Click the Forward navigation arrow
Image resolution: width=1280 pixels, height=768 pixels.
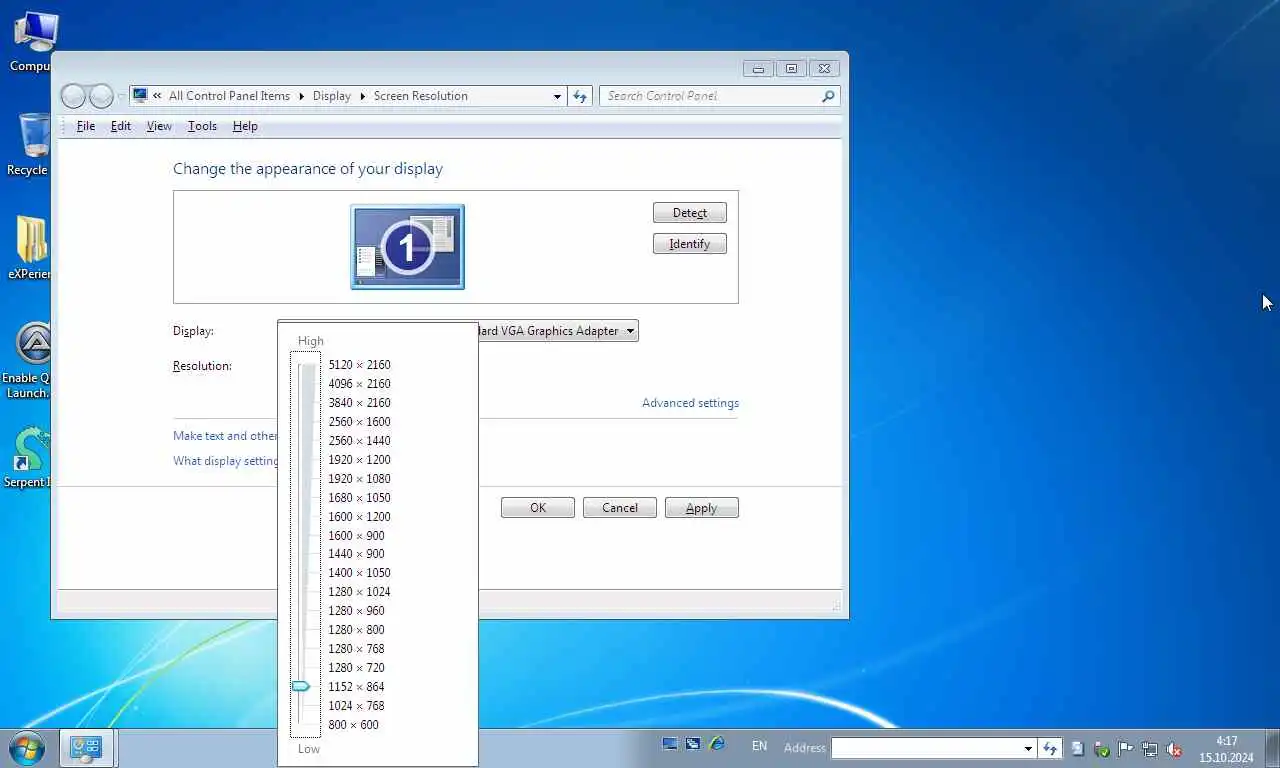point(101,96)
